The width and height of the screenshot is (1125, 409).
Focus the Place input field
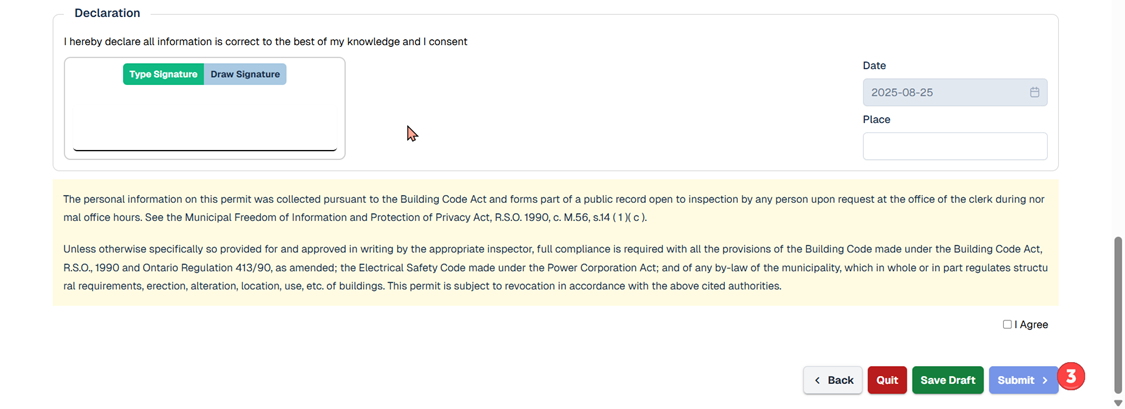[x=954, y=146]
